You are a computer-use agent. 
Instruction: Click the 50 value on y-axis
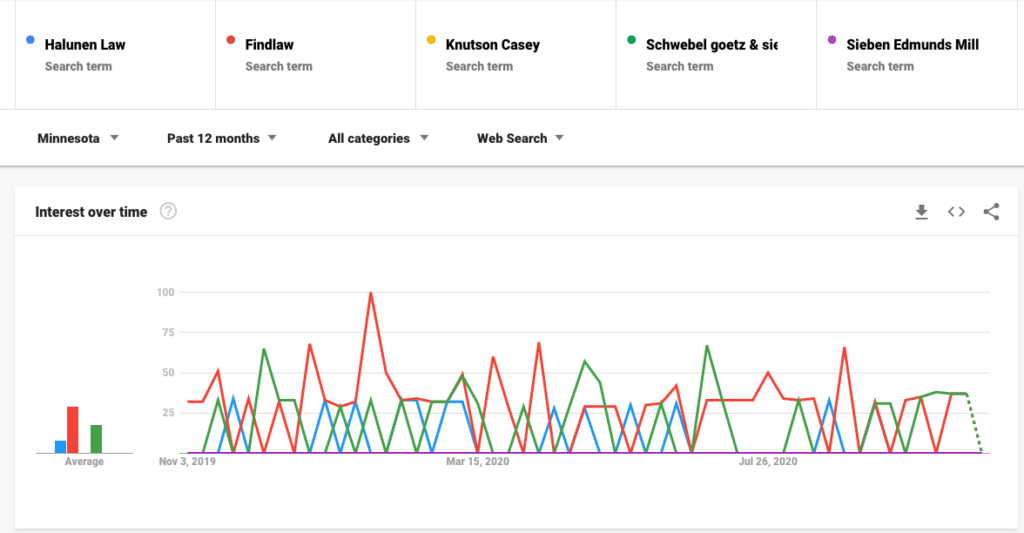(x=168, y=373)
